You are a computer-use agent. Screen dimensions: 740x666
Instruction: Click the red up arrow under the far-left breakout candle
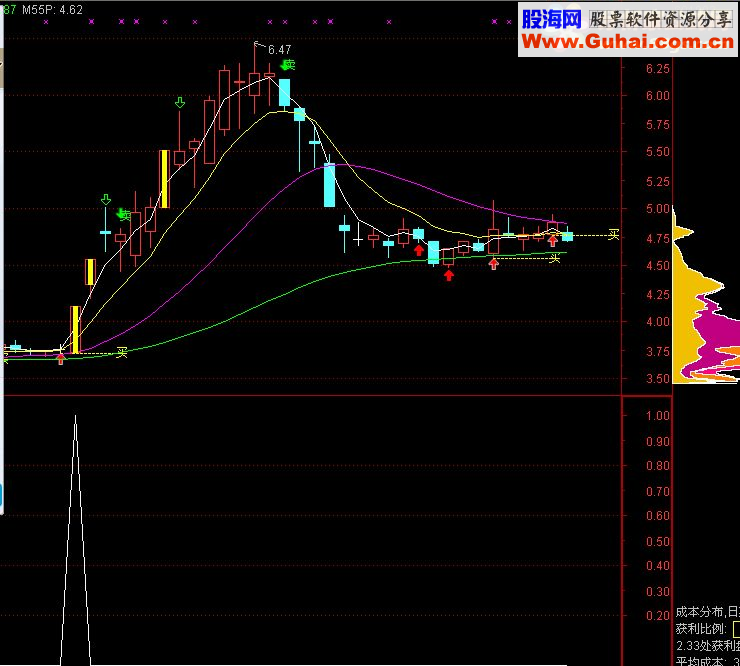[x=60, y=360]
